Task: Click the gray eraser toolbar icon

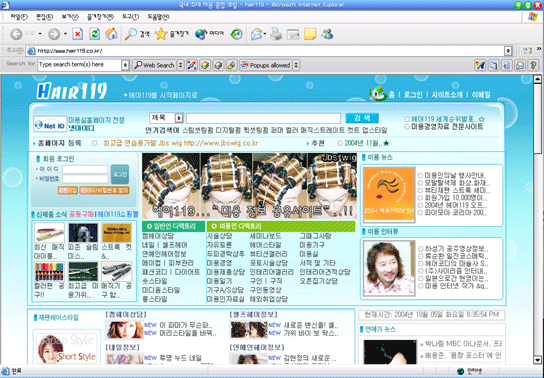Action: click(218, 65)
